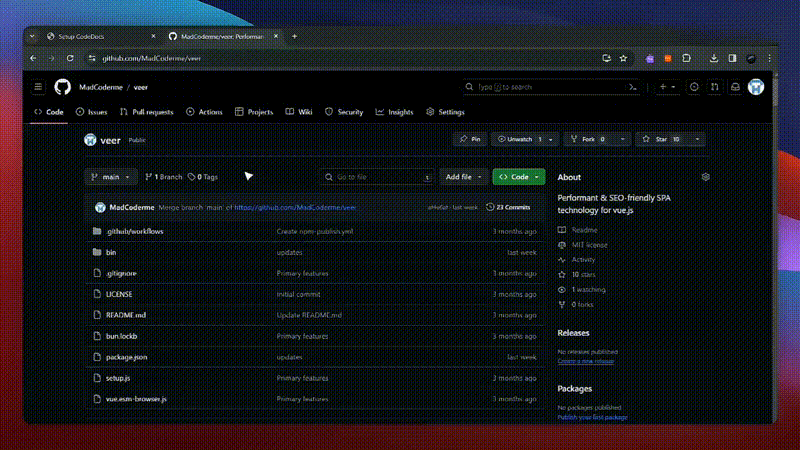
Task: Close the Setup CodeDocs browser tab
Action: click(x=153, y=36)
